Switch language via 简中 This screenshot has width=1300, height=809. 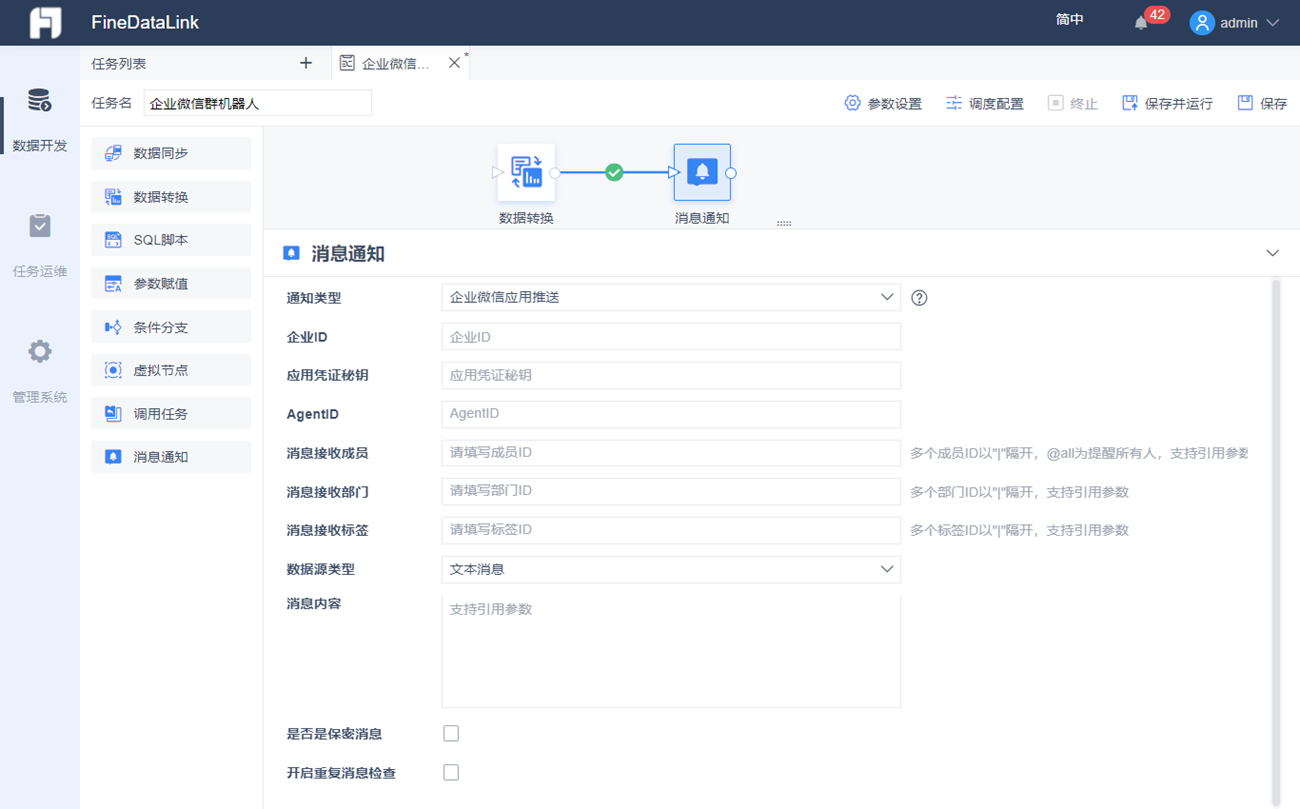[x=1070, y=20]
